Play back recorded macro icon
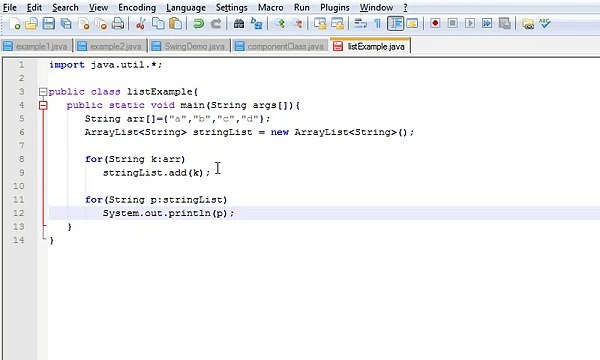 pyautogui.click(x=470, y=24)
